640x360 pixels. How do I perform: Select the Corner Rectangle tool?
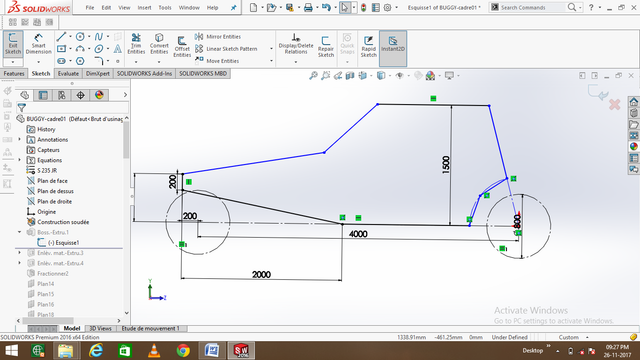[x=61, y=49]
